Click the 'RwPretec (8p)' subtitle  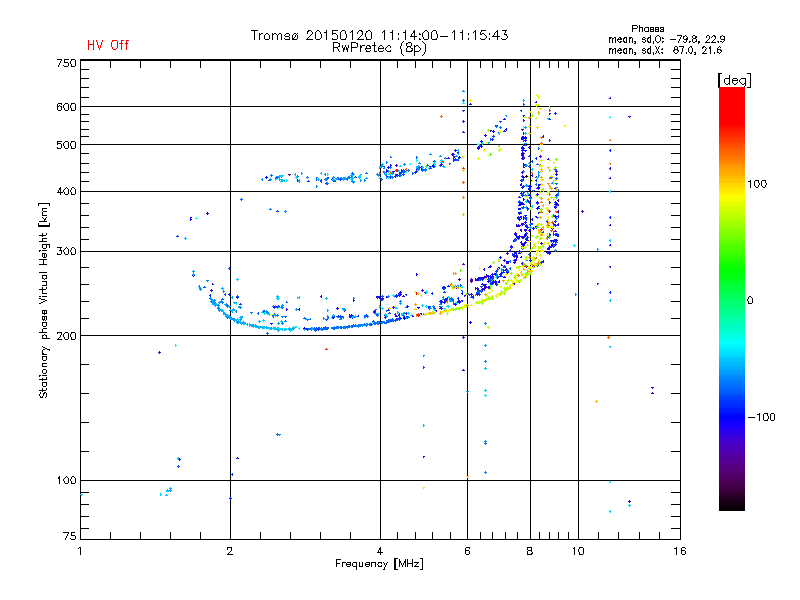click(379, 48)
